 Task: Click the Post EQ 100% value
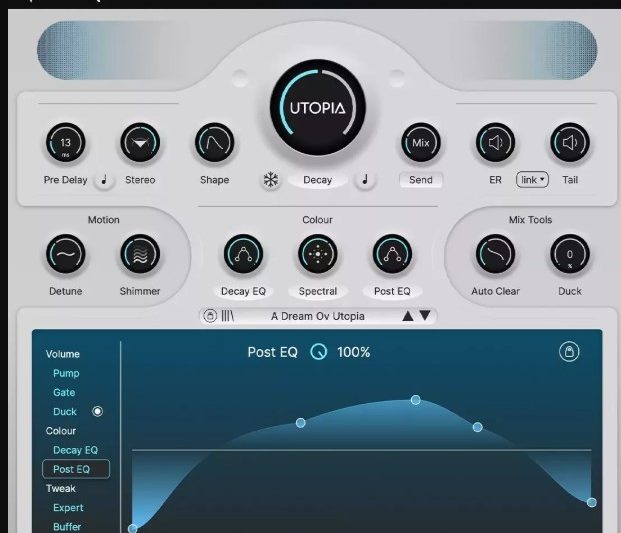point(354,352)
